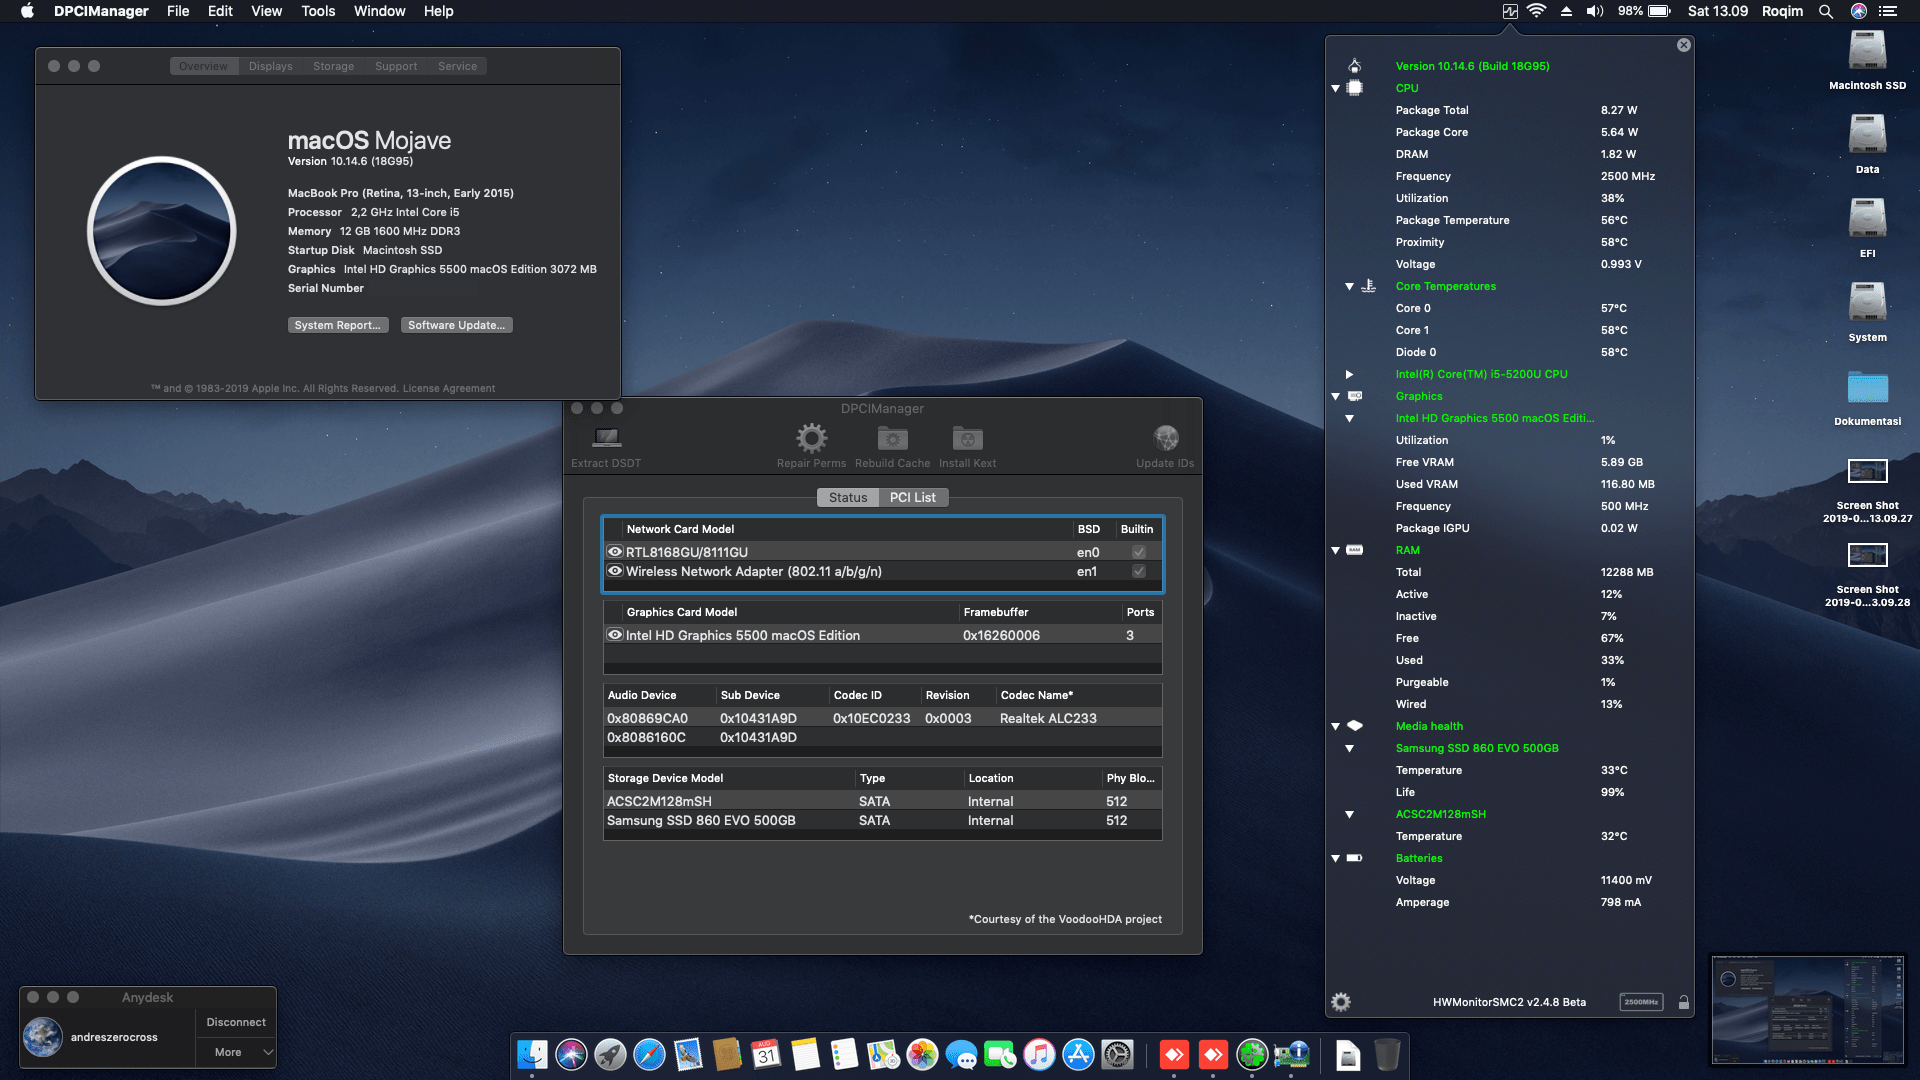The image size is (1920, 1080).
Task: Click the Install Kext toolbar icon
Action: click(967, 438)
